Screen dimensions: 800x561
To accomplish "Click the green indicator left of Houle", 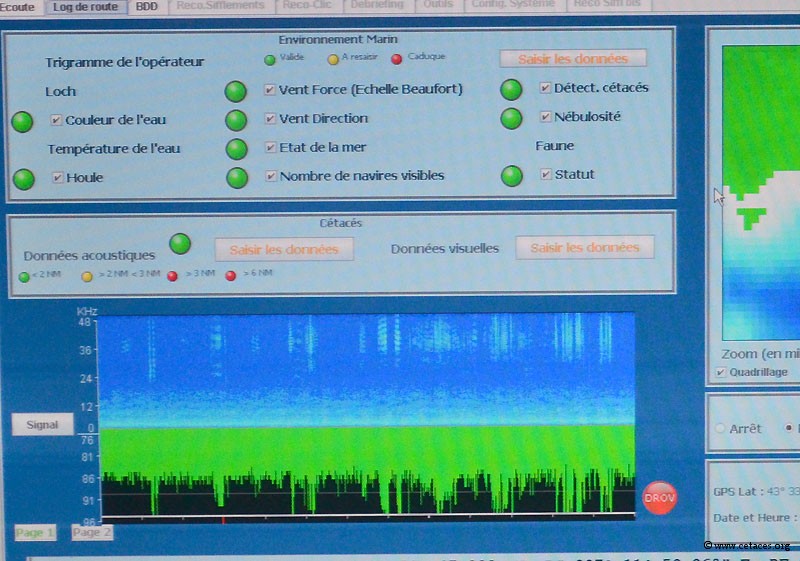I will pyautogui.click(x=23, y=179).
